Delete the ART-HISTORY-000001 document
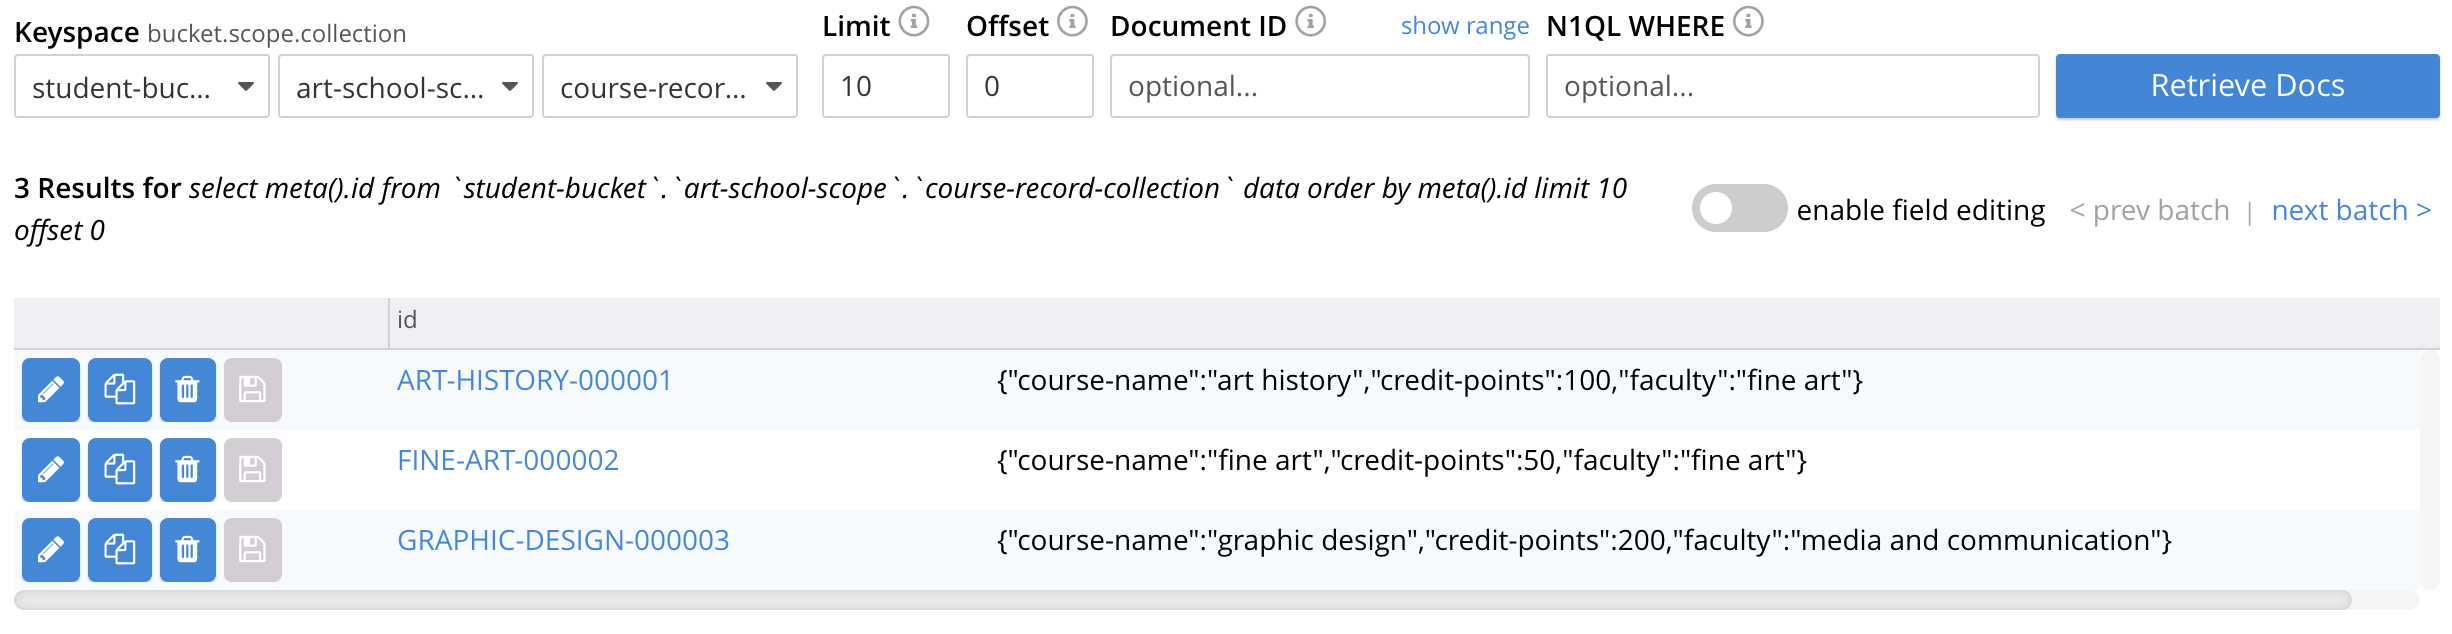Viewport: 2452px width, 634px height. [x=188, y=390]
